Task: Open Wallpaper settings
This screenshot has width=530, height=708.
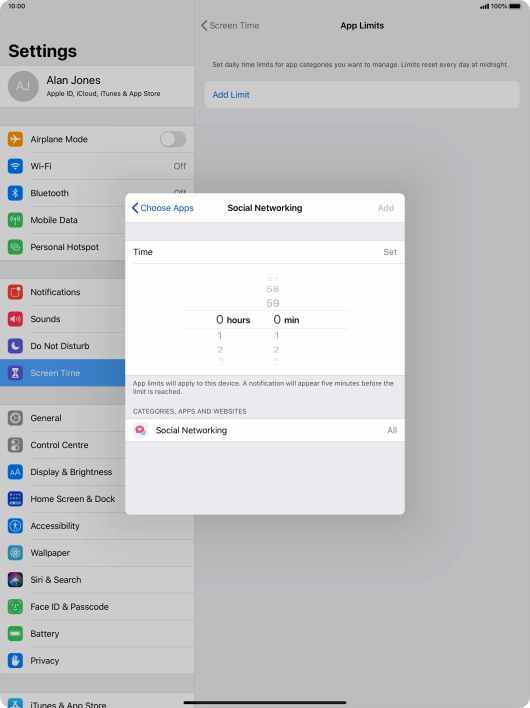Action: [97, 553]
